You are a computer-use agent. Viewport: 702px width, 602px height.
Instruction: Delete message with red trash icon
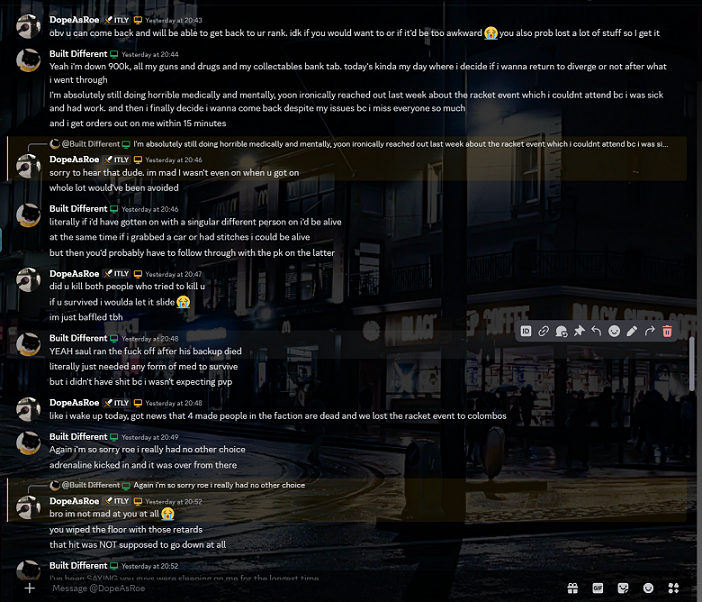pyautogui.click(x=668, y=331)
